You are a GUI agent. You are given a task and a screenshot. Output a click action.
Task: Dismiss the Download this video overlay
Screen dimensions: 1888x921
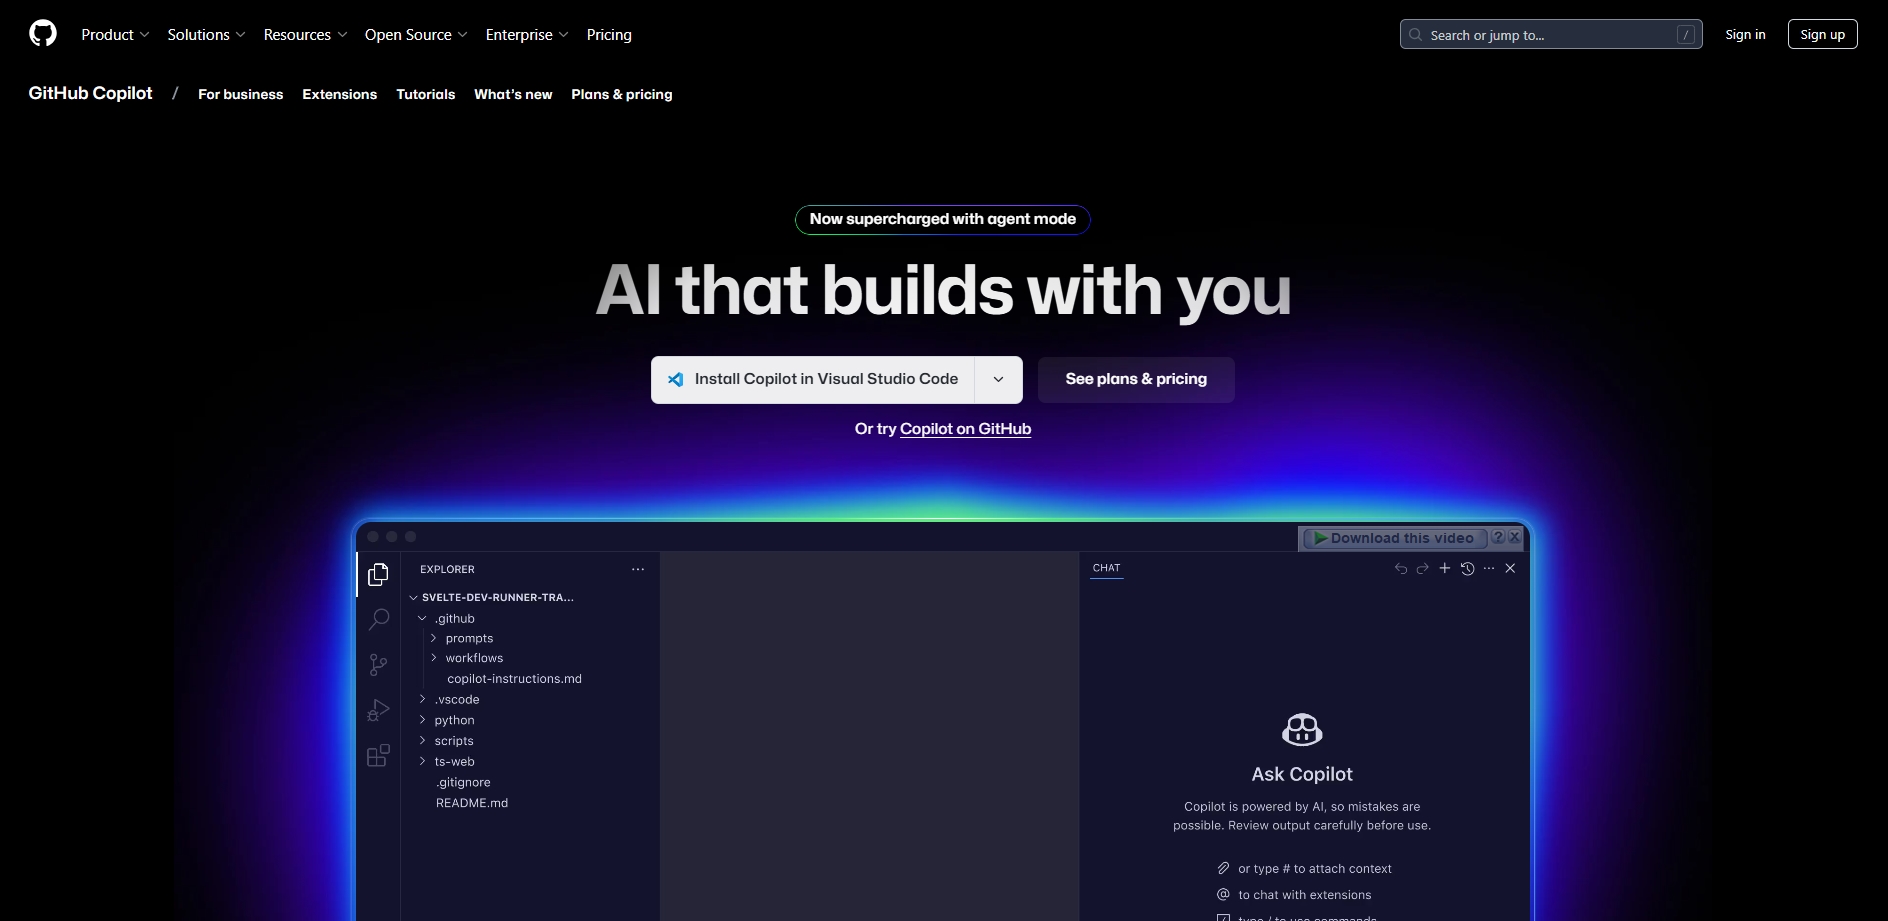[1514, 537]
